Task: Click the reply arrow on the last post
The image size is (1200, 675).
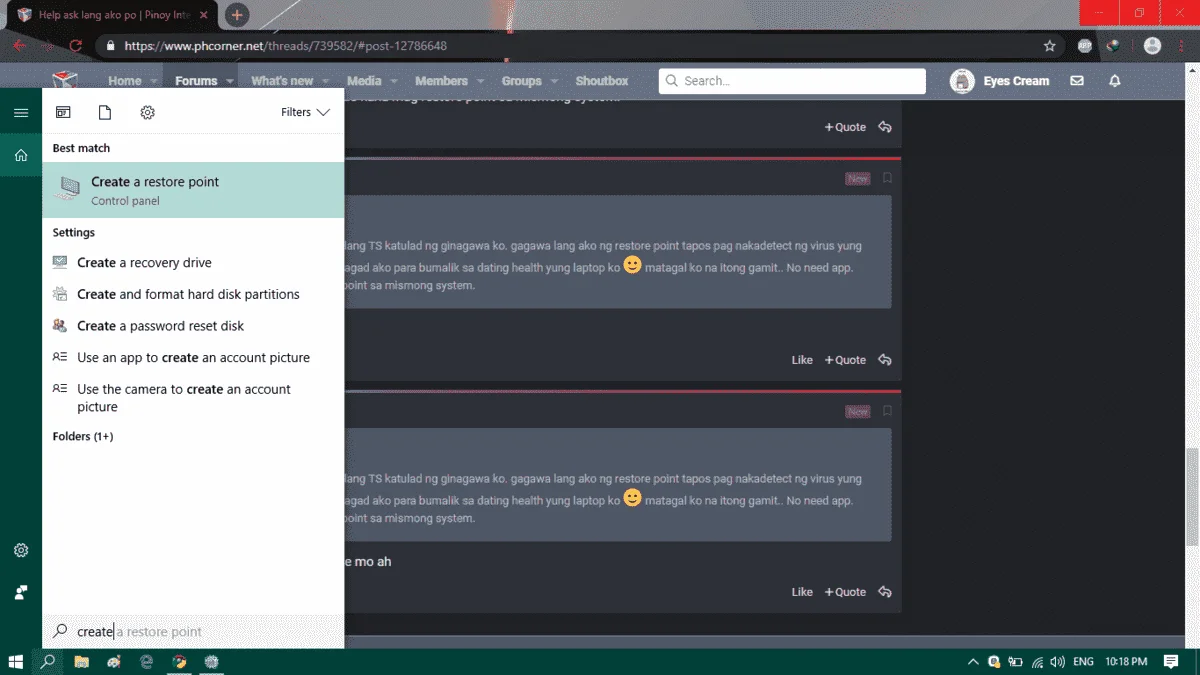Action: pyautogui.click(x=885, y=592)
